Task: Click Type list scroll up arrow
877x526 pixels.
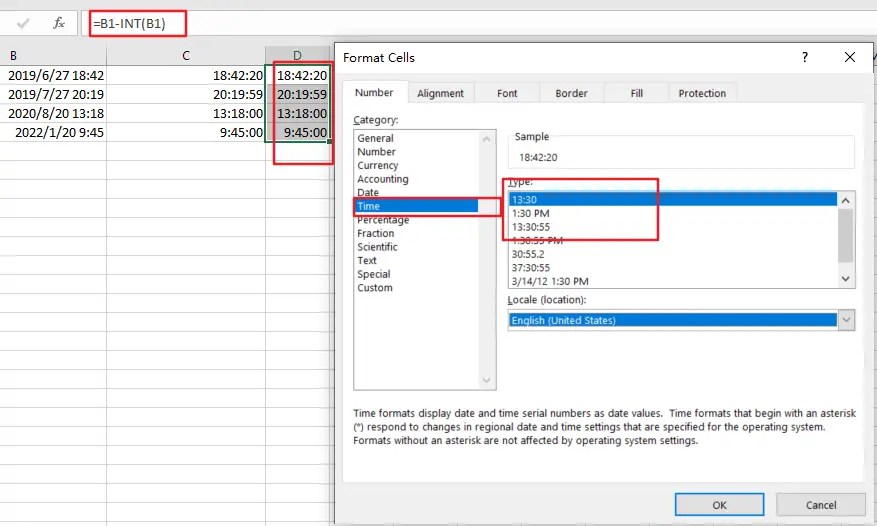Action: 846,200
